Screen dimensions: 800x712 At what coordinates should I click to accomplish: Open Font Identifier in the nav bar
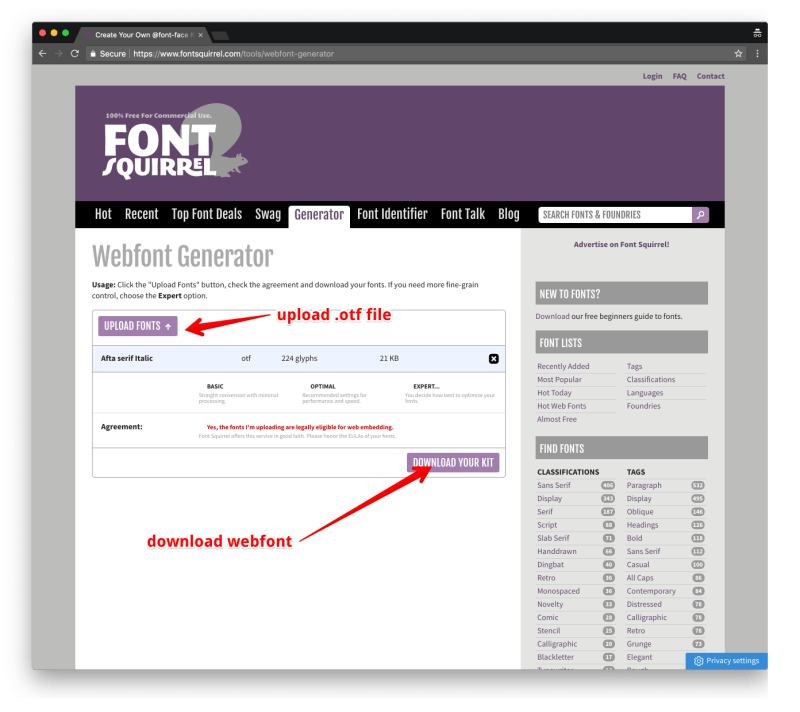point(392,214)
